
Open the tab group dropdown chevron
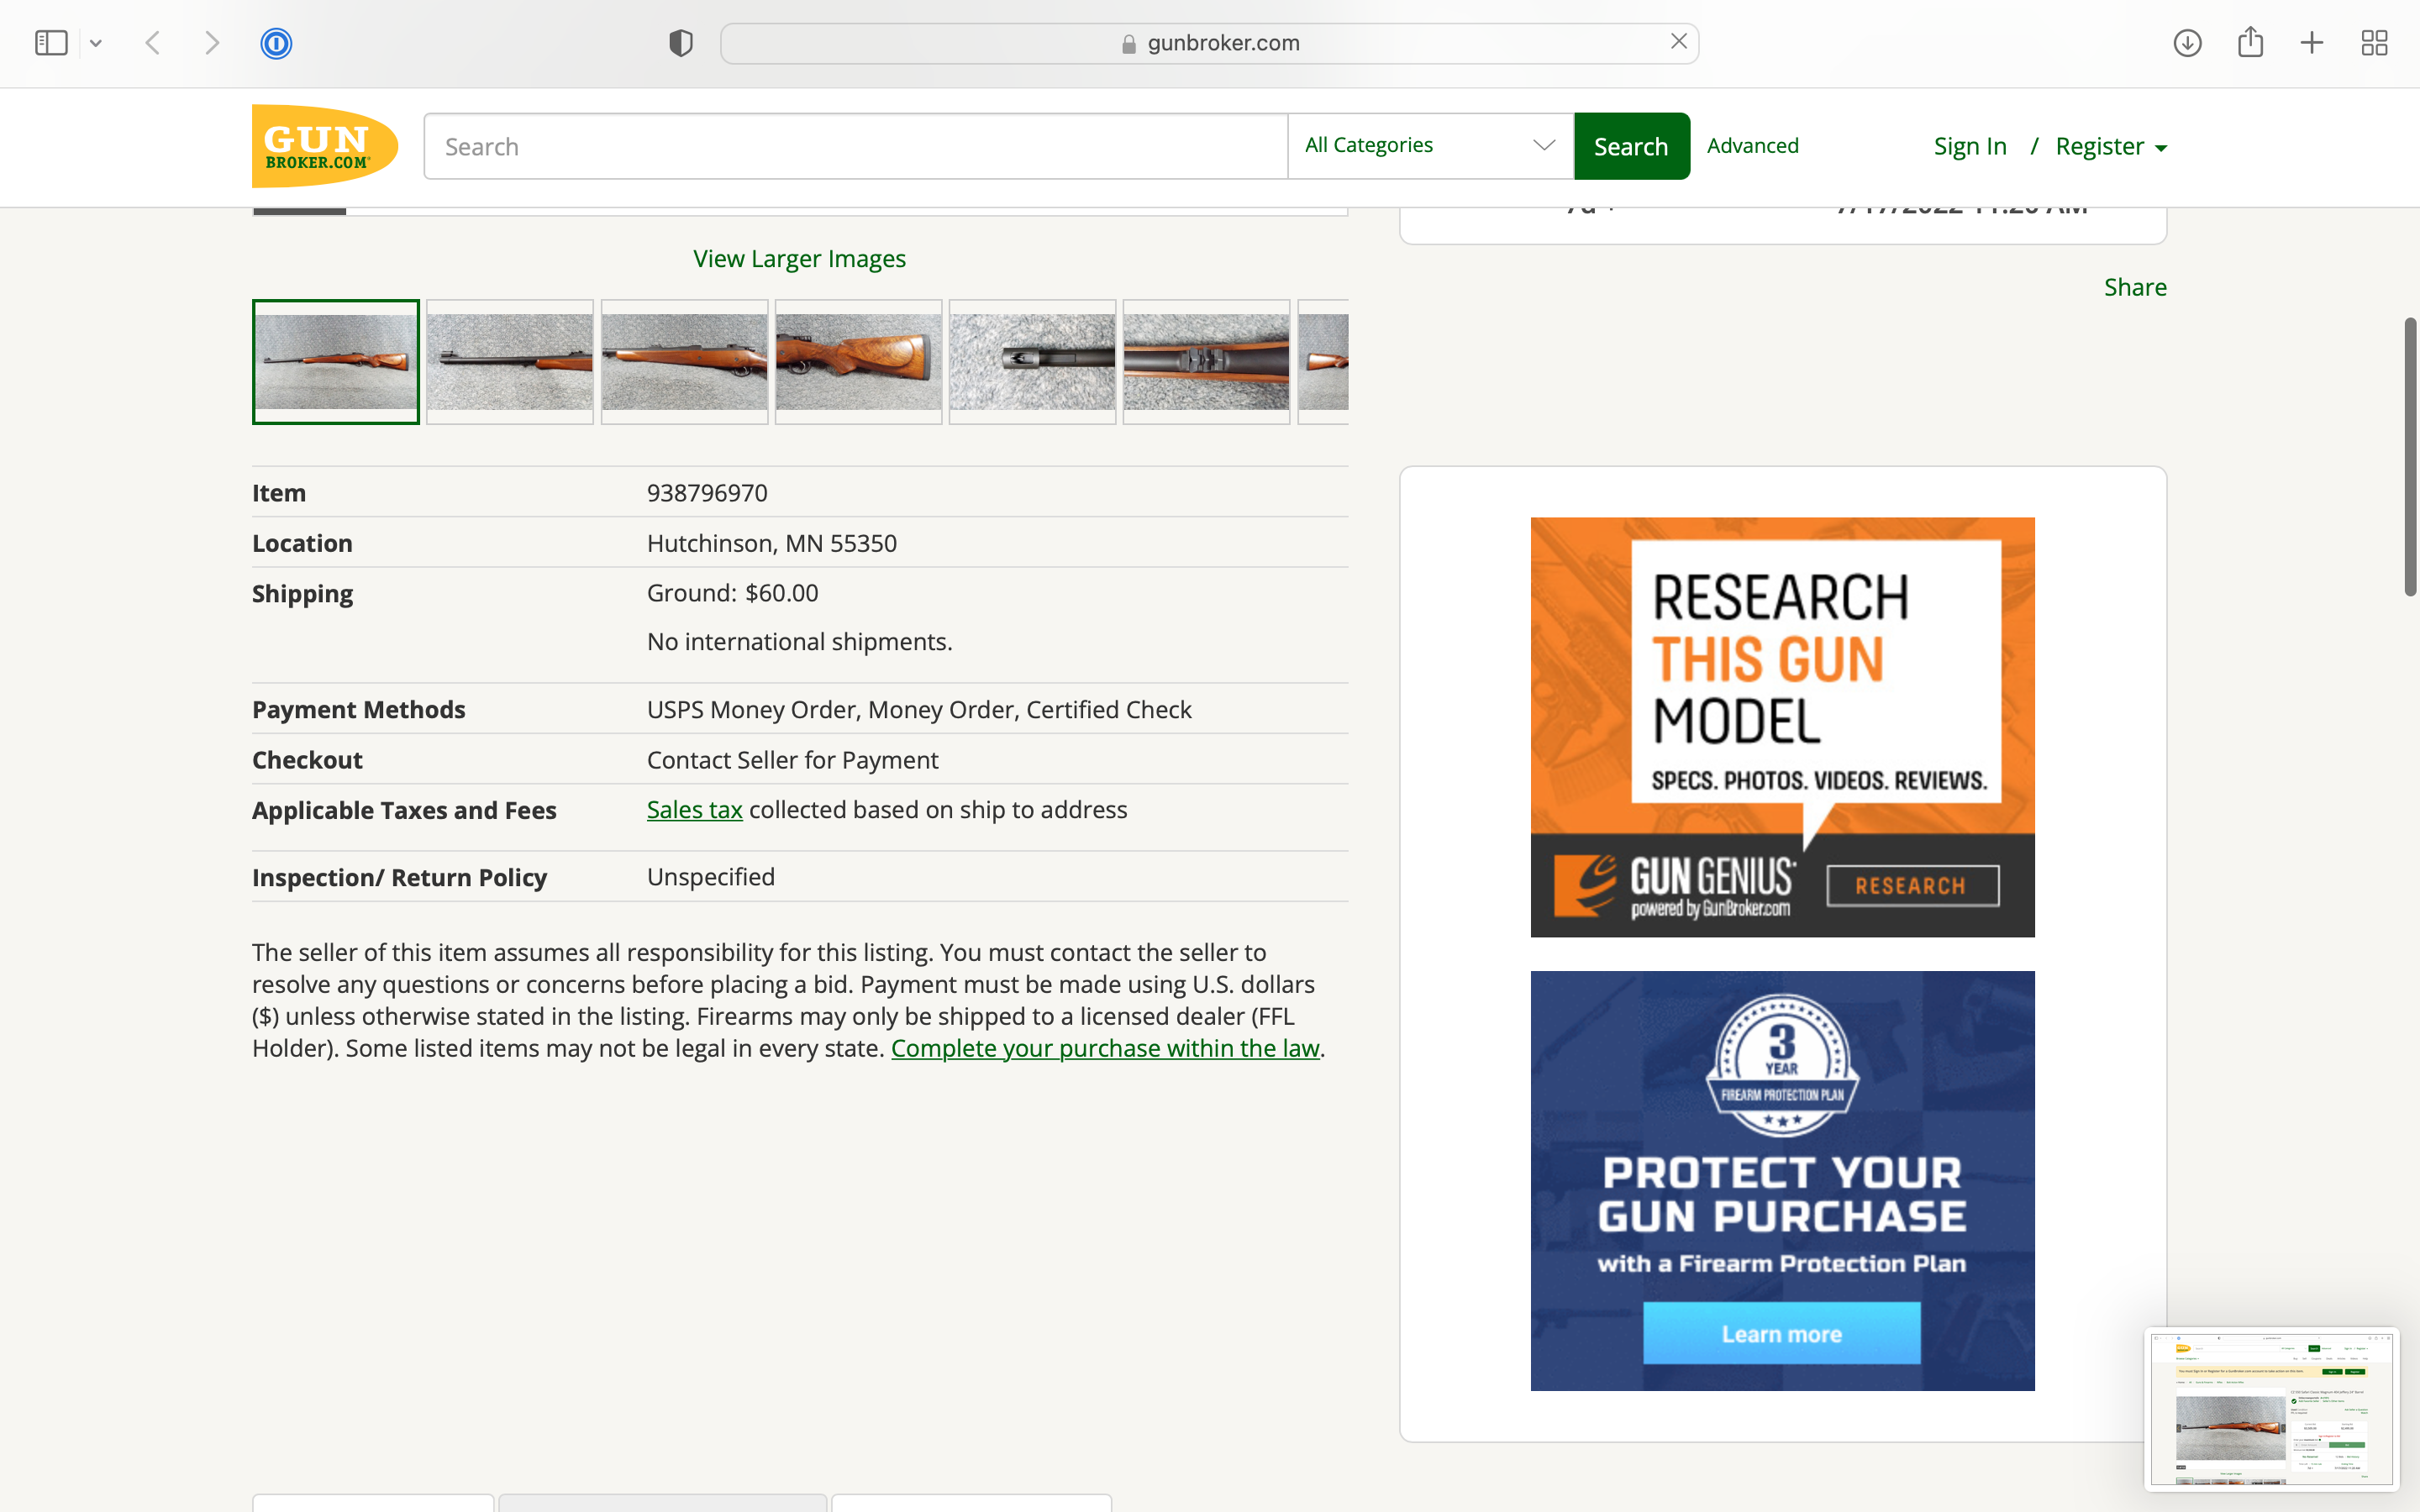96,43
